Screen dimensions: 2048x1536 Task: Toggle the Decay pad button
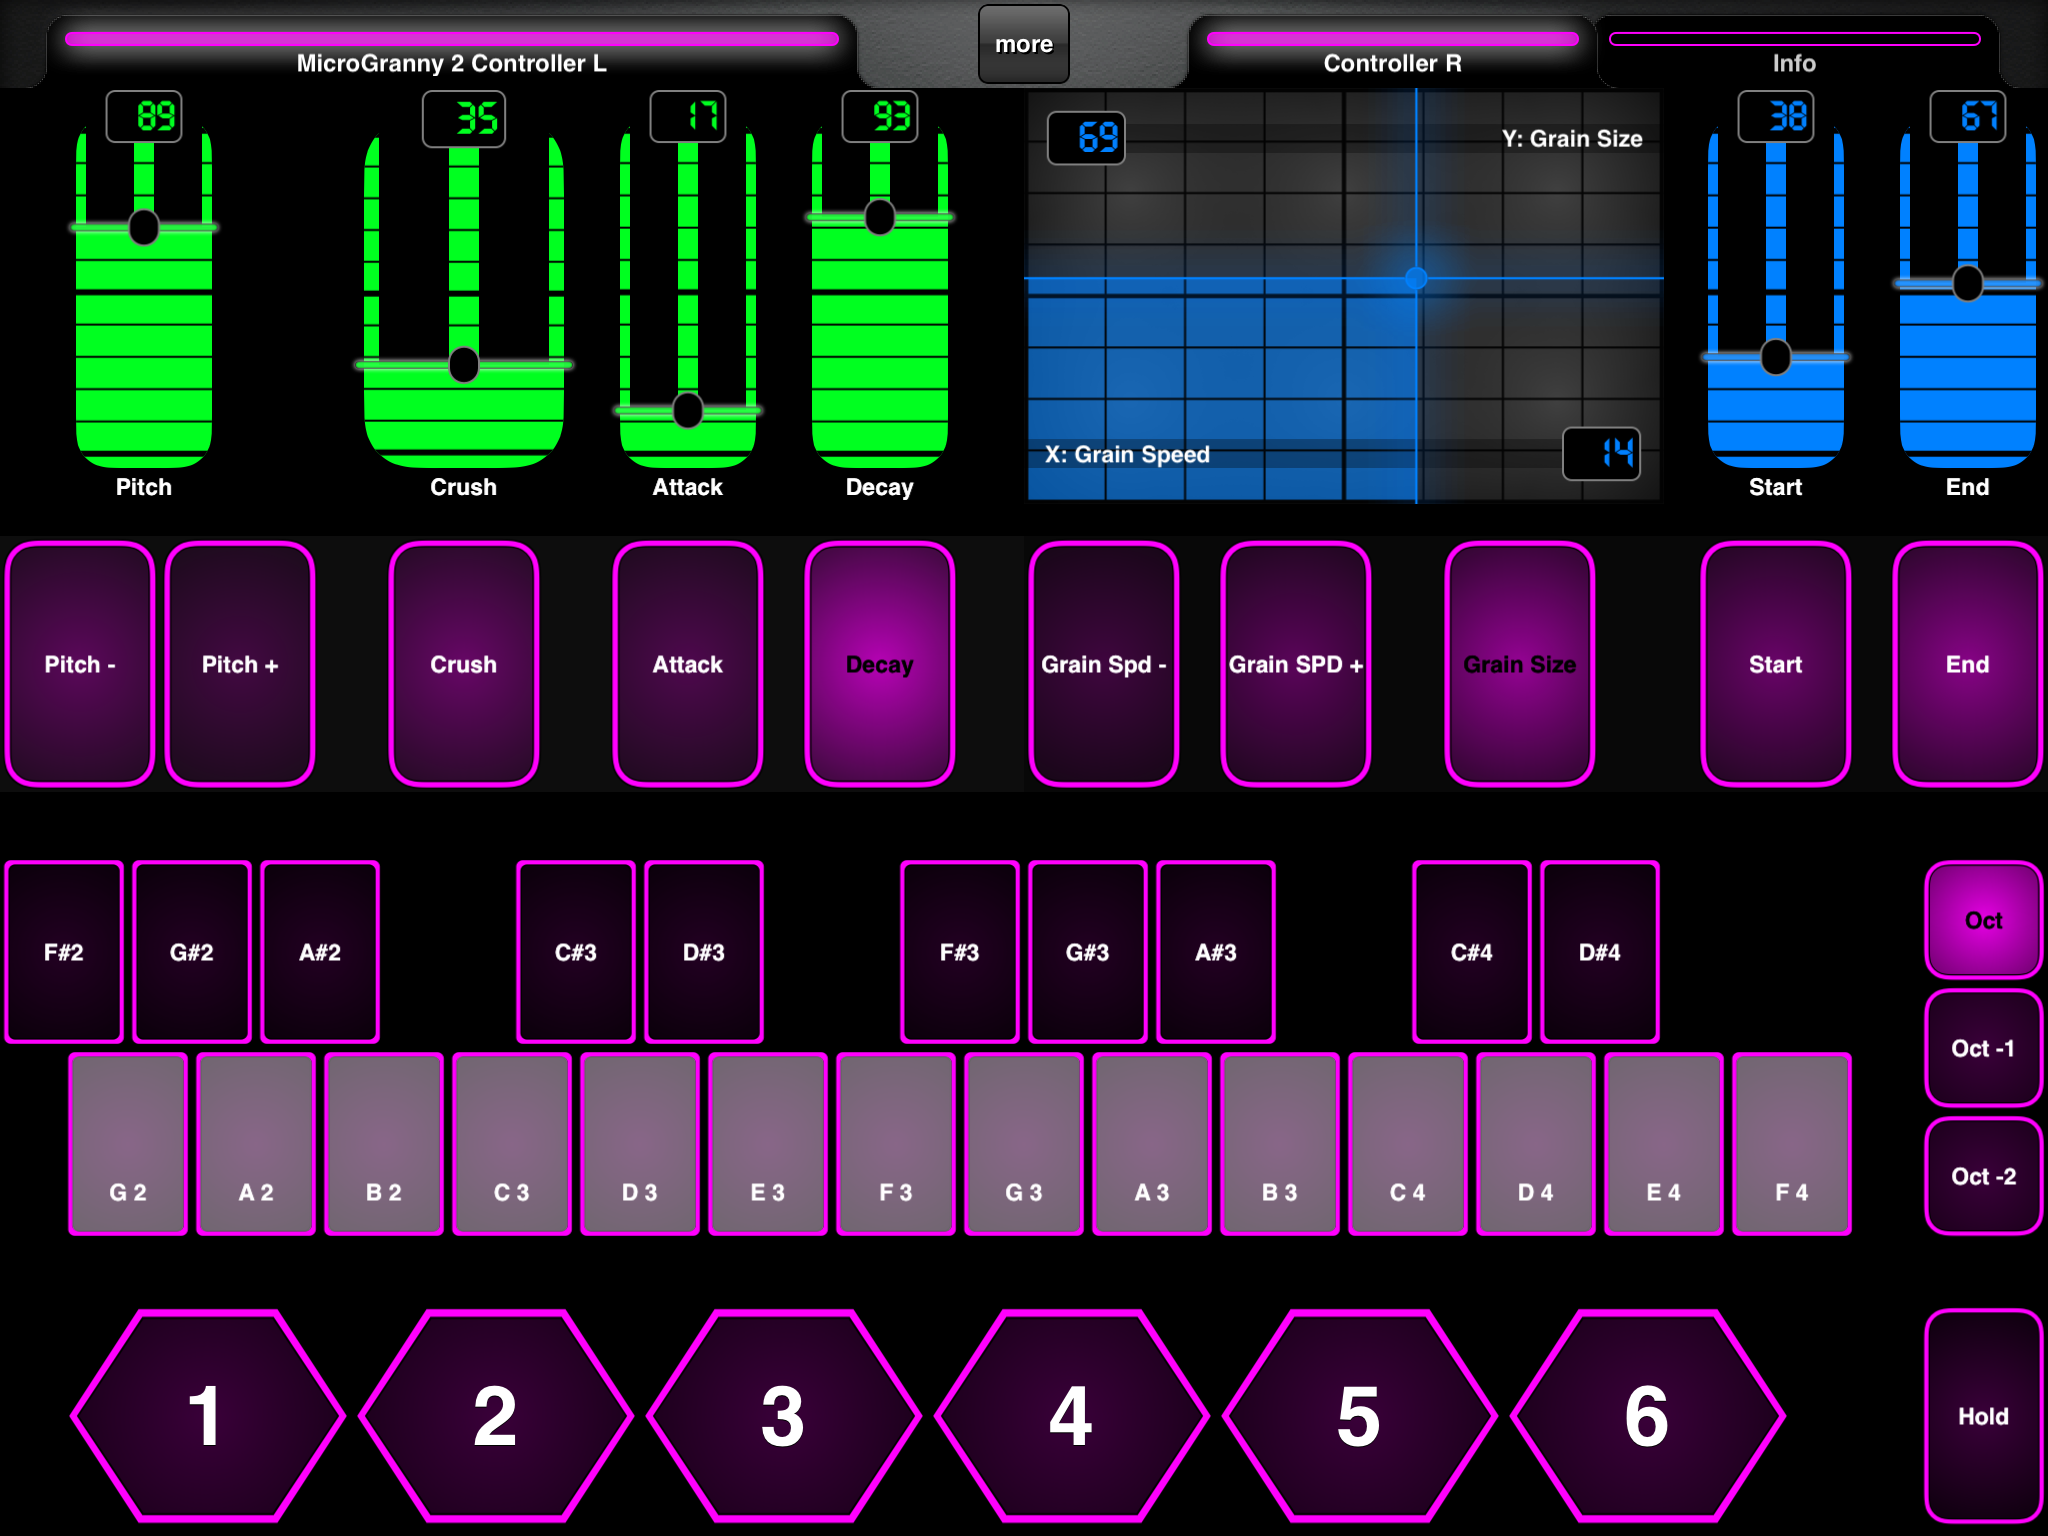click(880, 664)
